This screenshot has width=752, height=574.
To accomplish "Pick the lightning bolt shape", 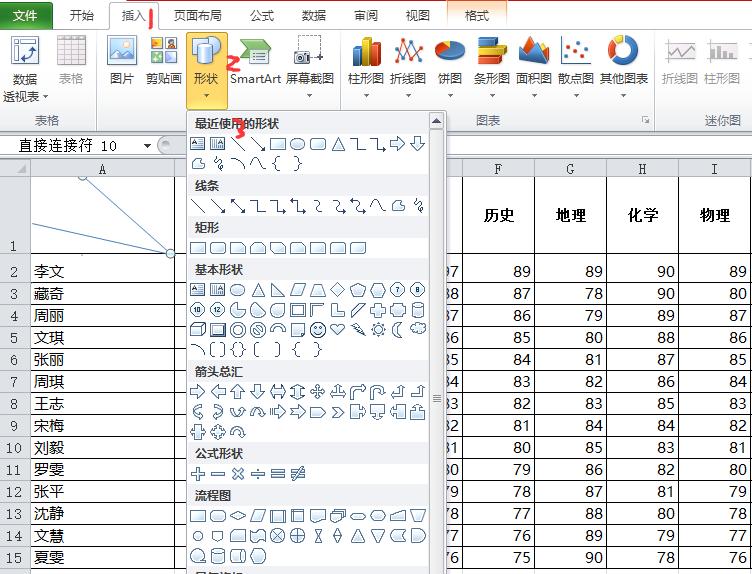I will pyautogui.click(x=358, y=329).
